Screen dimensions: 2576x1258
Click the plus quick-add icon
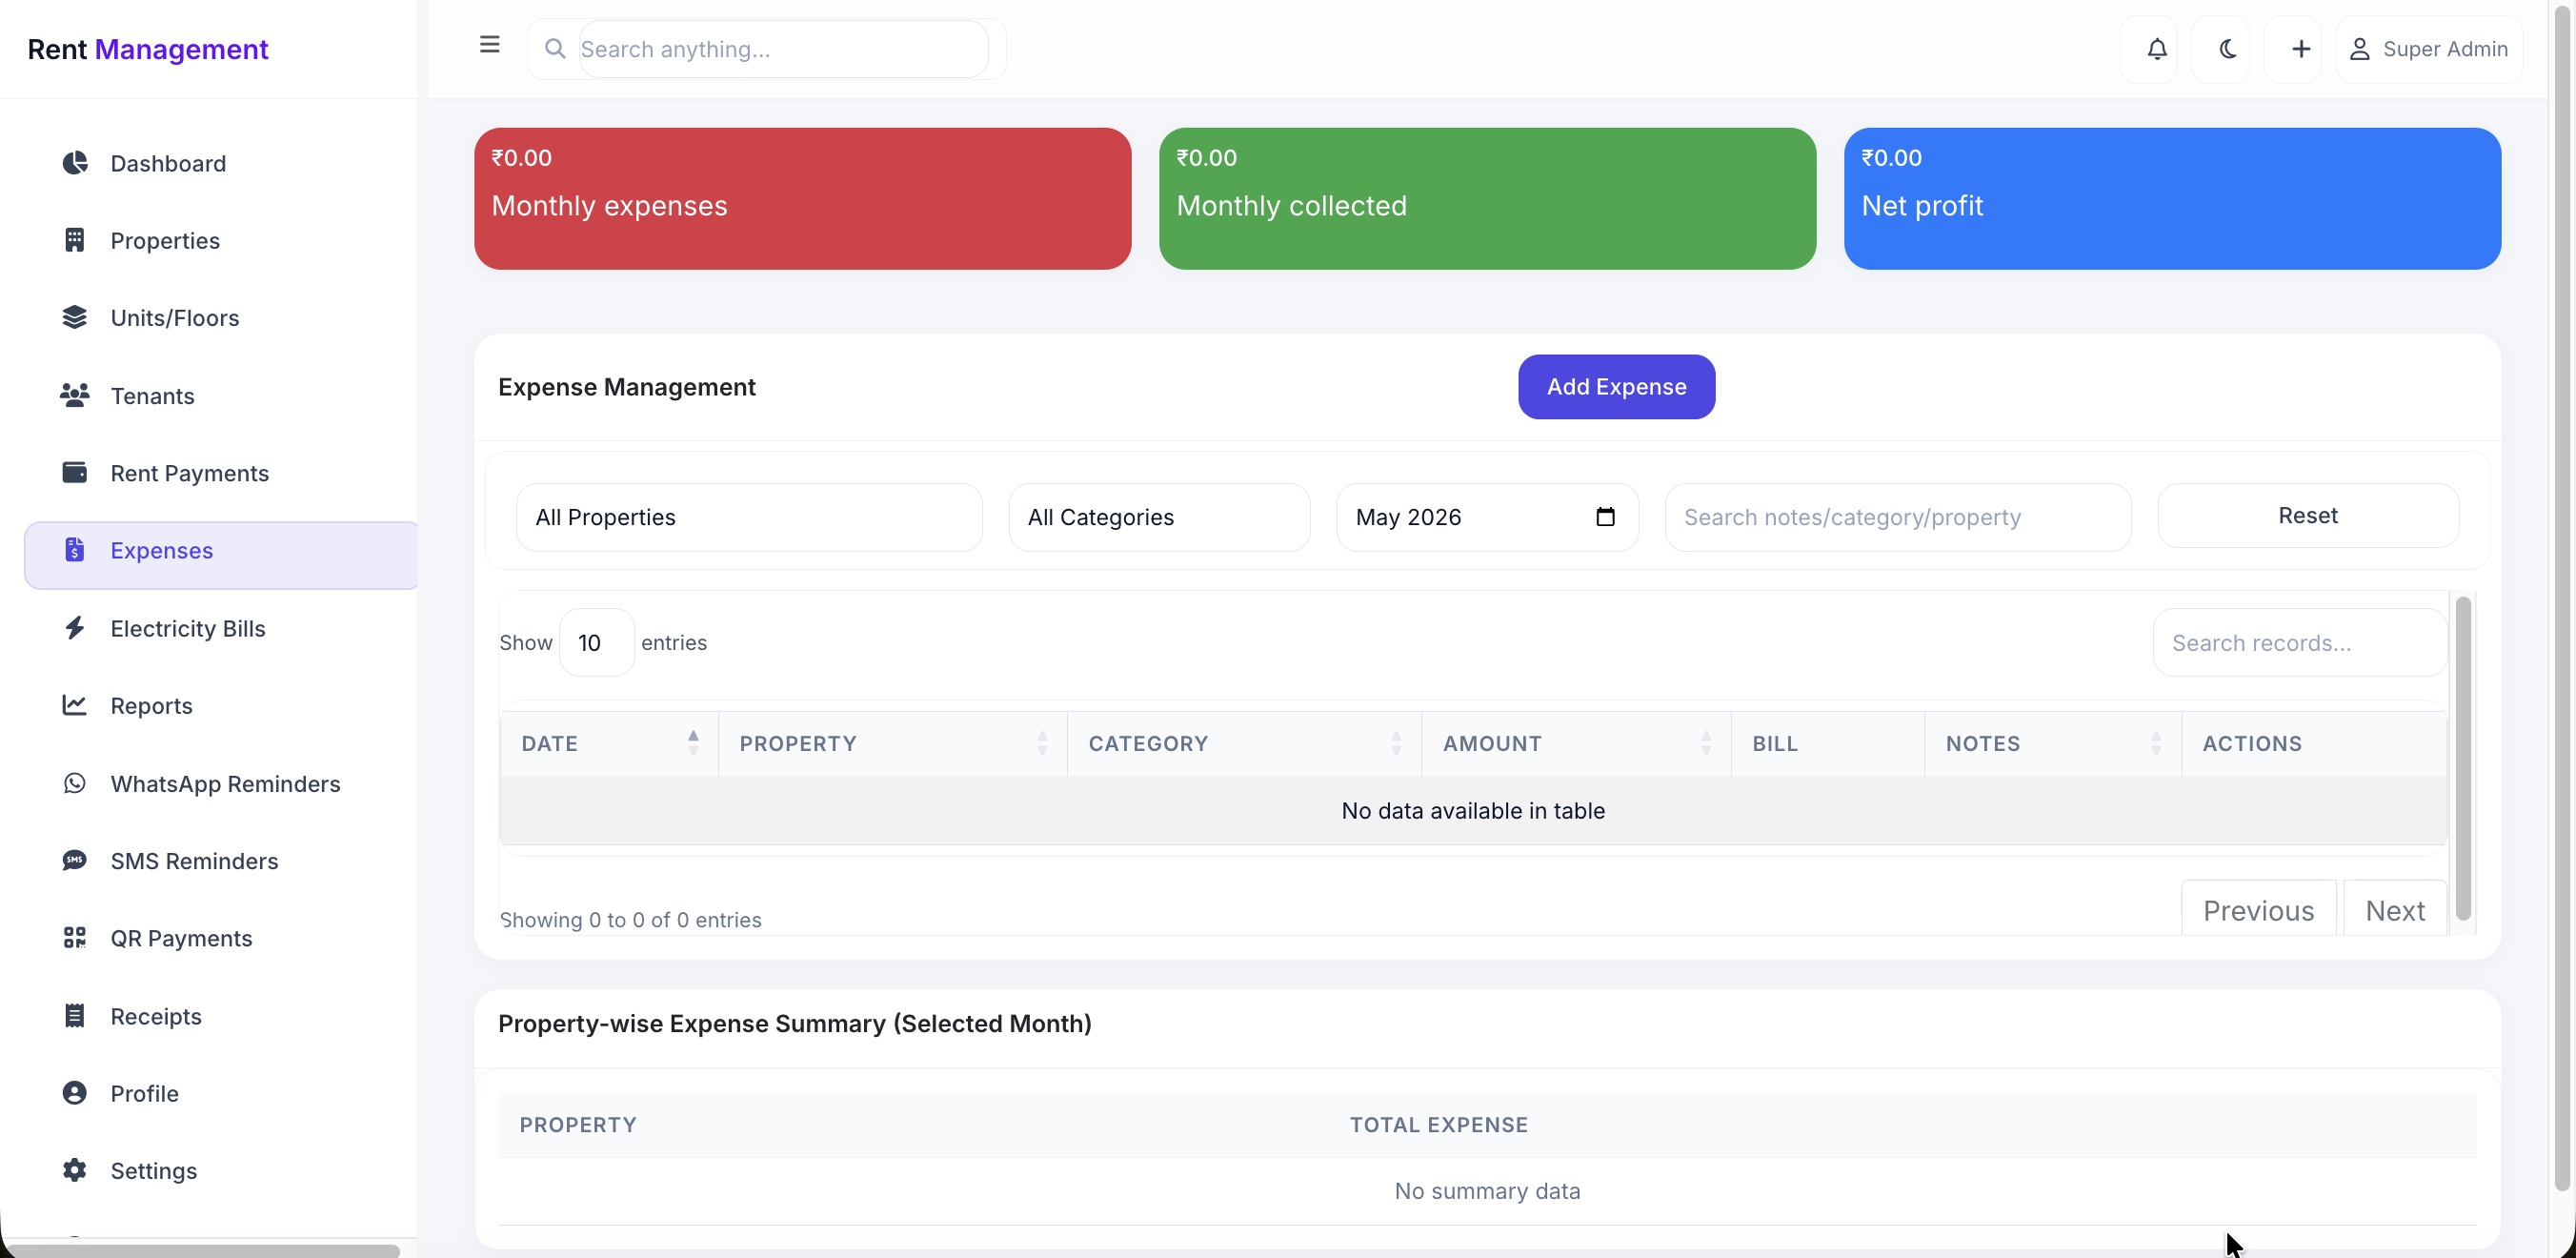(x=2300, y=49)
